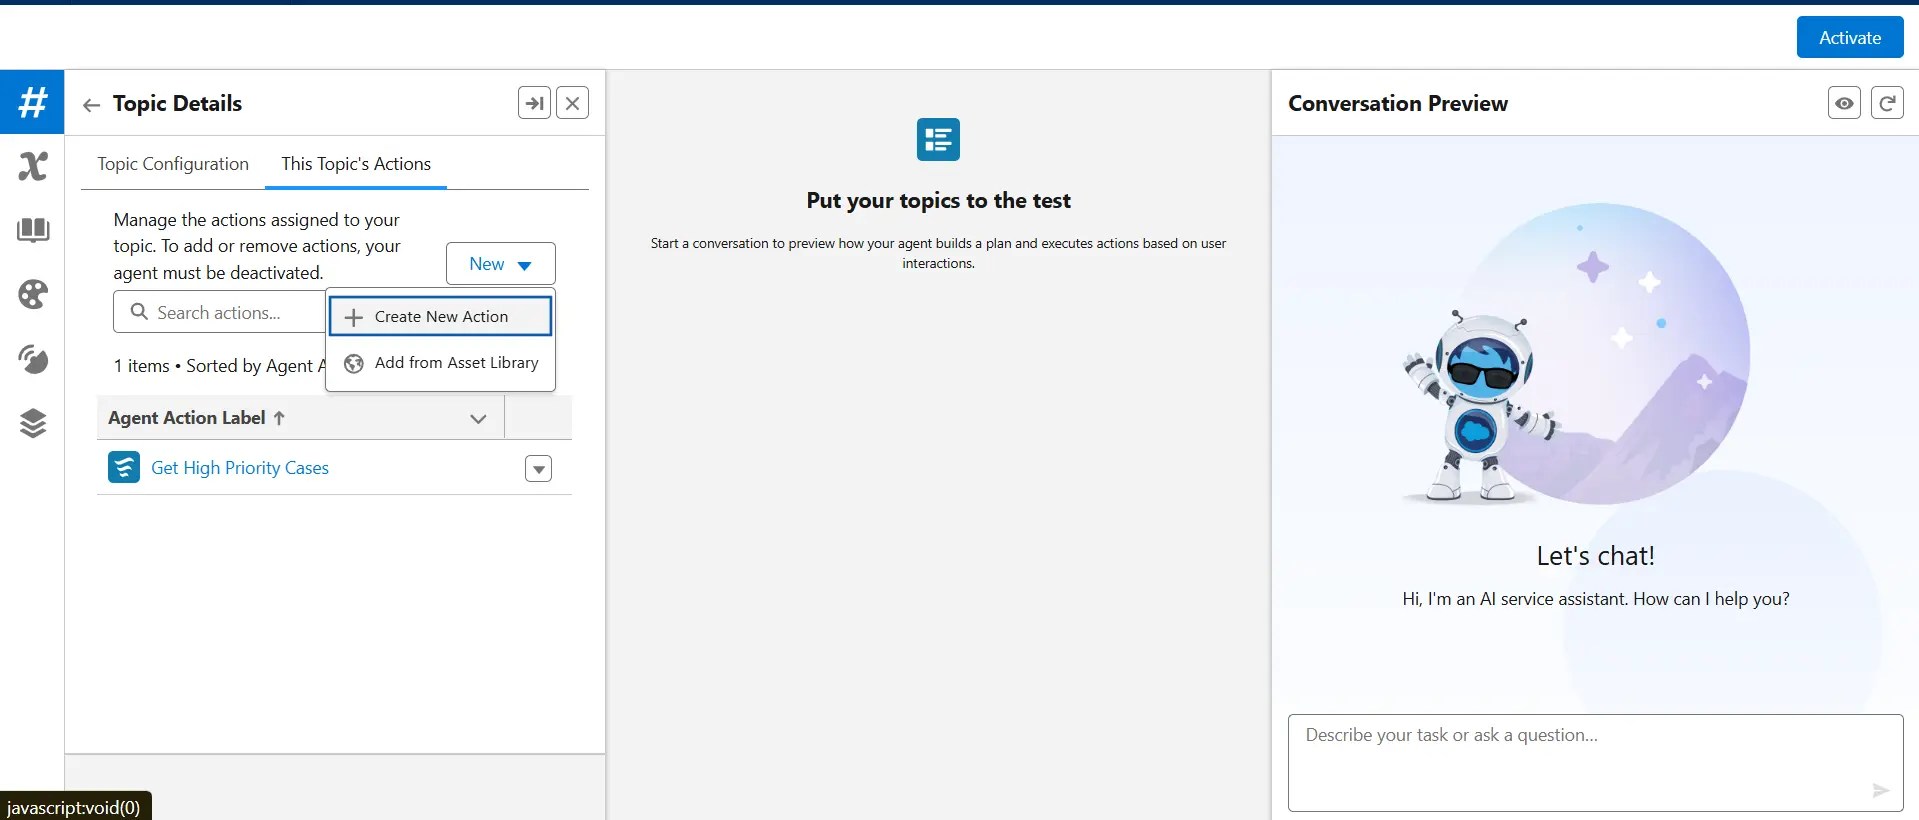Sort by Agent Action Label header
The height and width of the screenshot is (820, 1919).
(197, 418)
